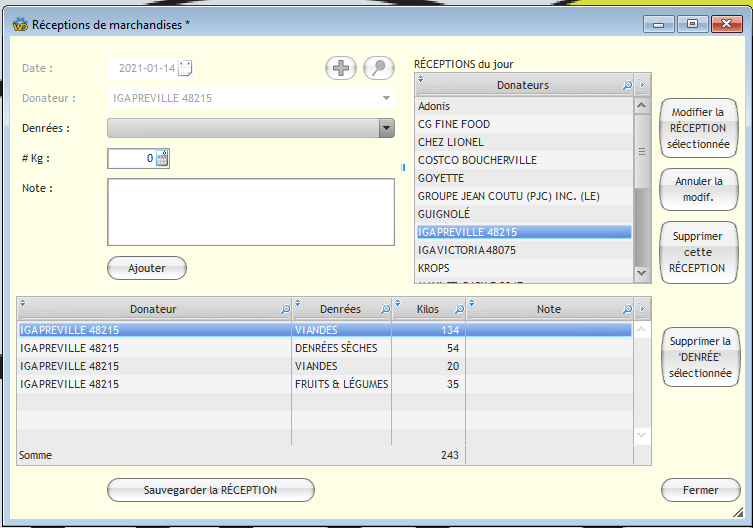Screen dimensions: 753x528
Task: Expand column options arrow right of Donateurs header
Action: click(642, 86)
